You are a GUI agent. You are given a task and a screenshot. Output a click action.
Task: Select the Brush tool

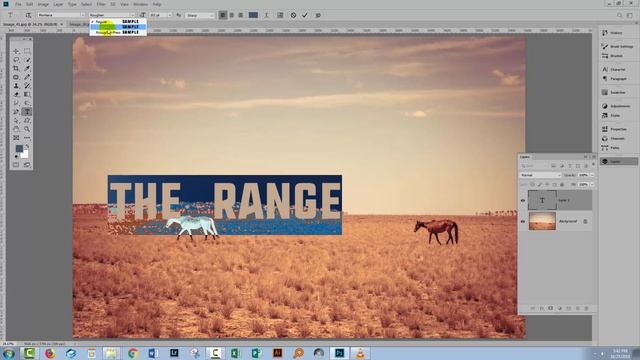27,77
